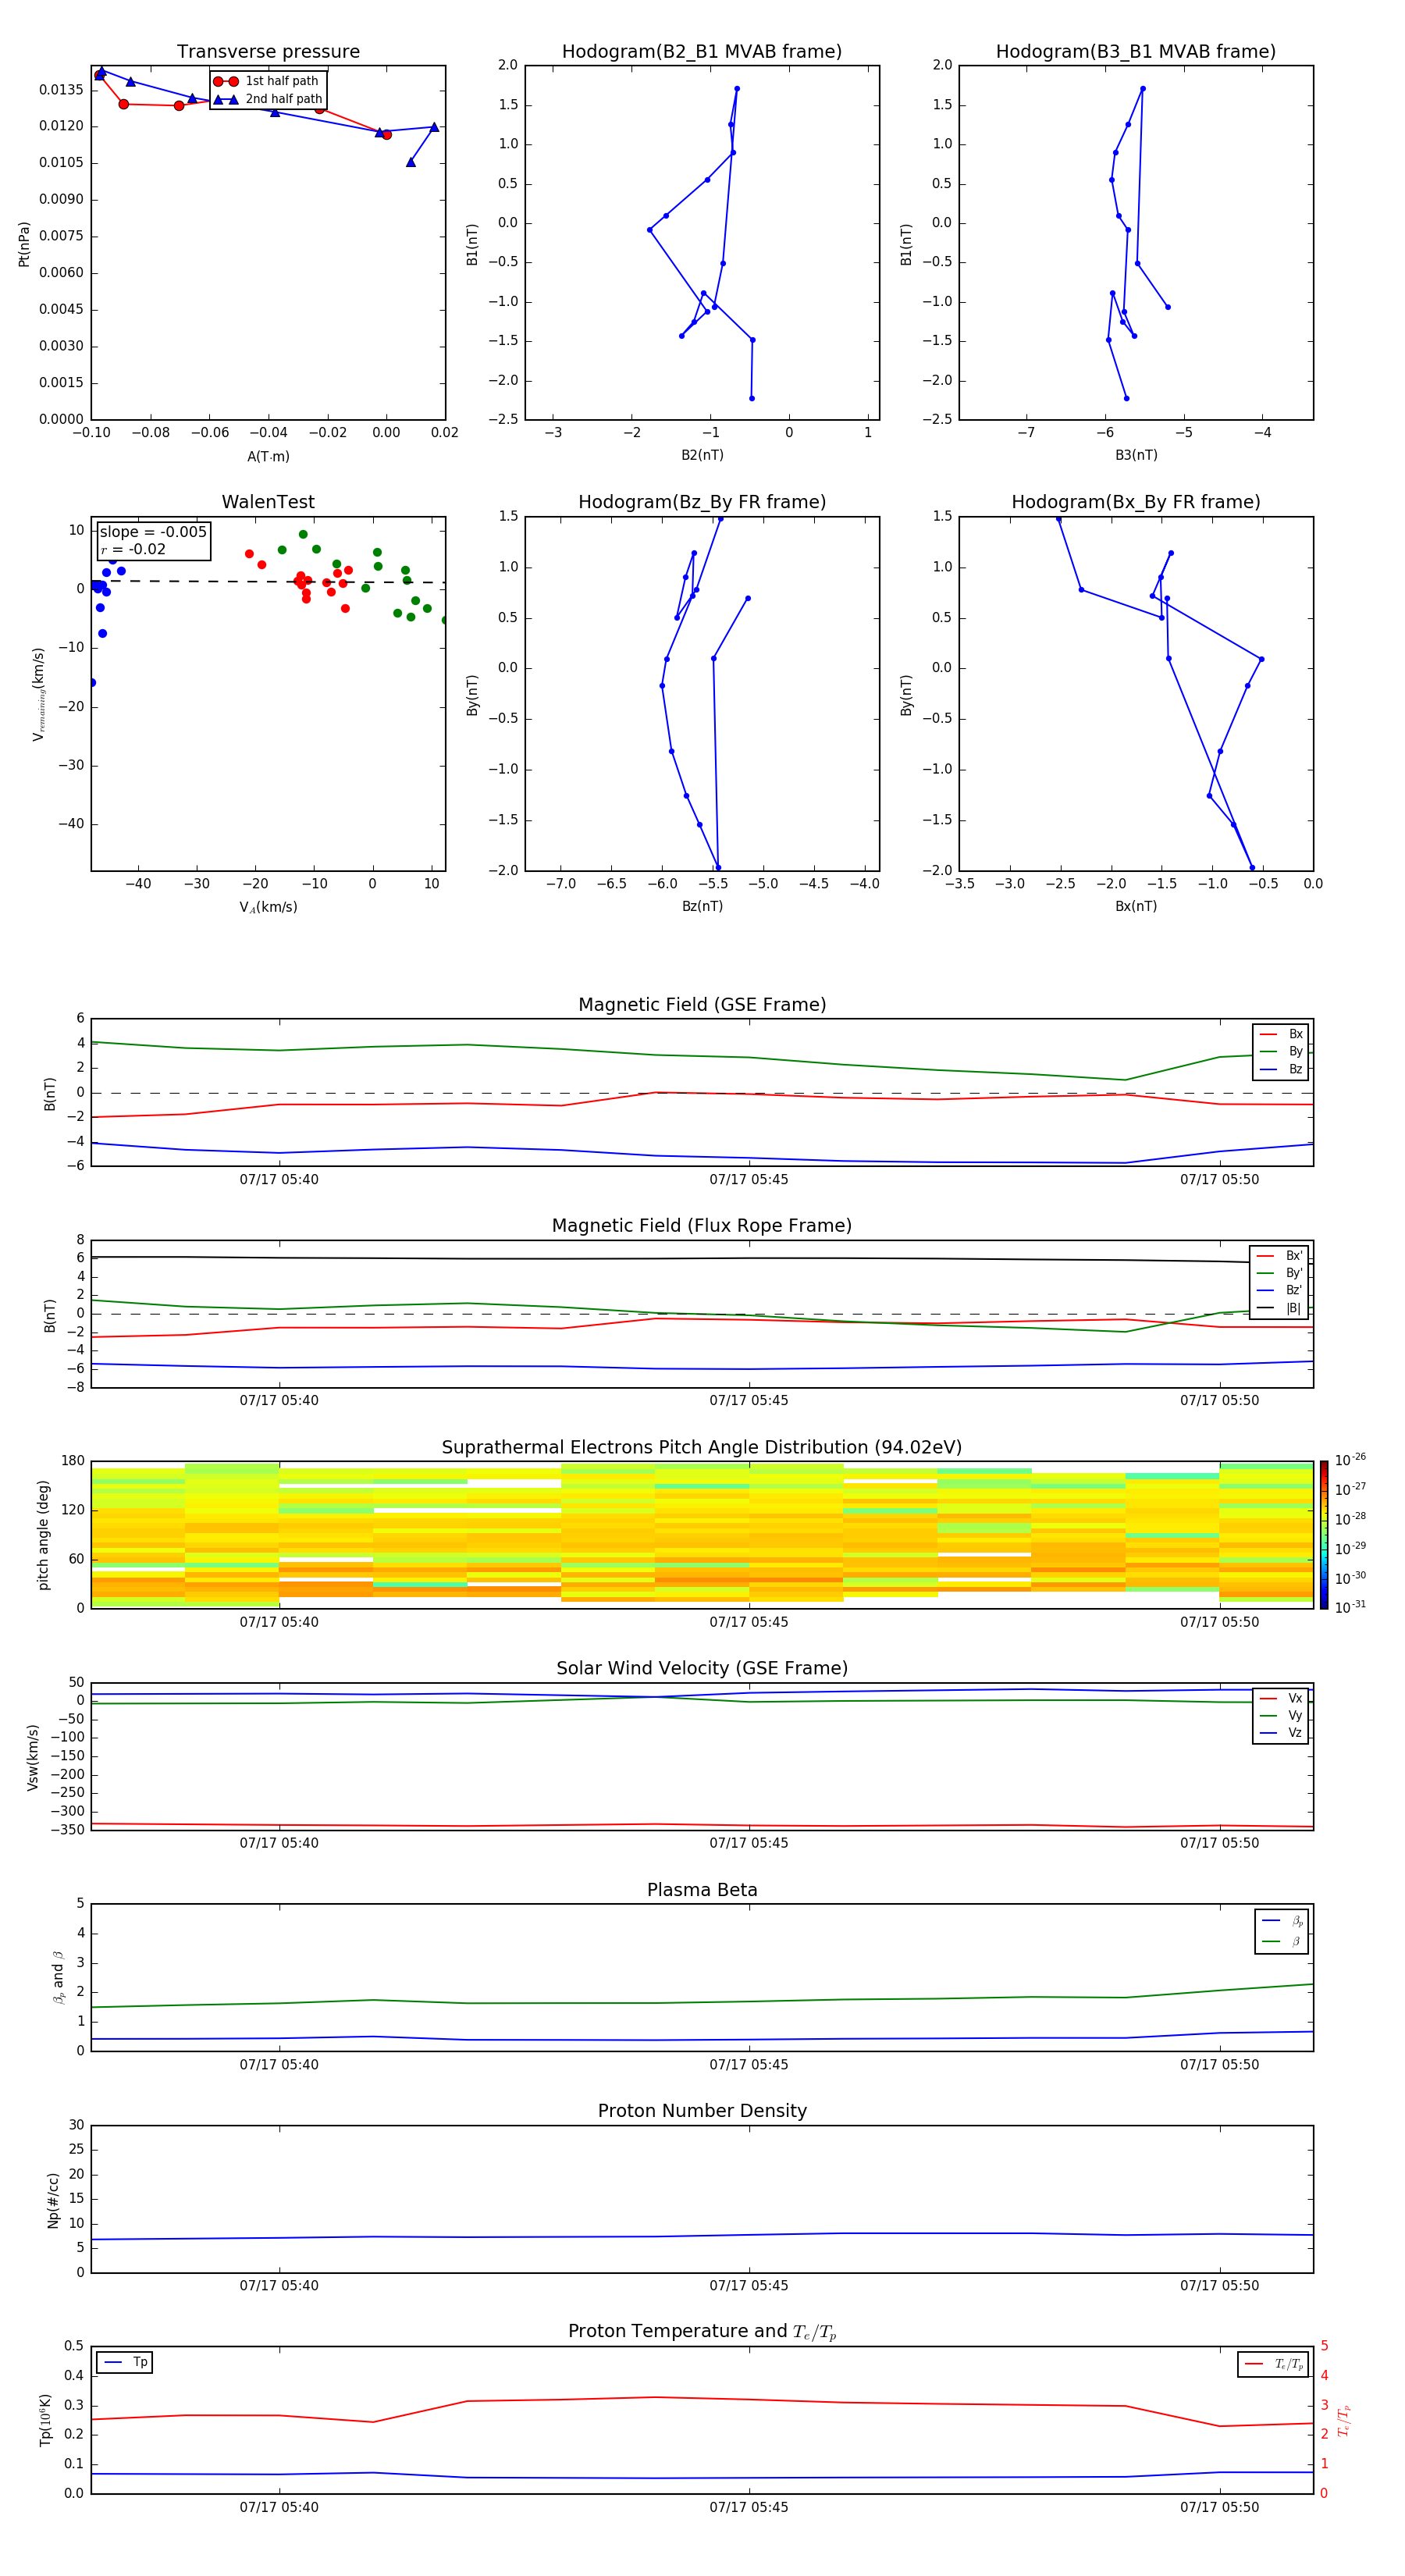Click the "Hodogram(Bx_By FR frame)" title
The image size is (1405, 2576).
click(x=1136, y=502)
